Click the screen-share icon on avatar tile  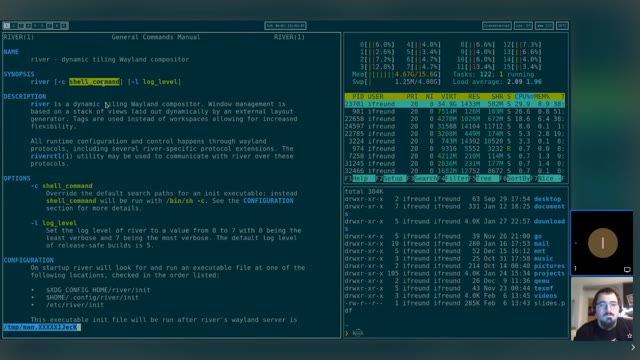[x=627, y=269]
